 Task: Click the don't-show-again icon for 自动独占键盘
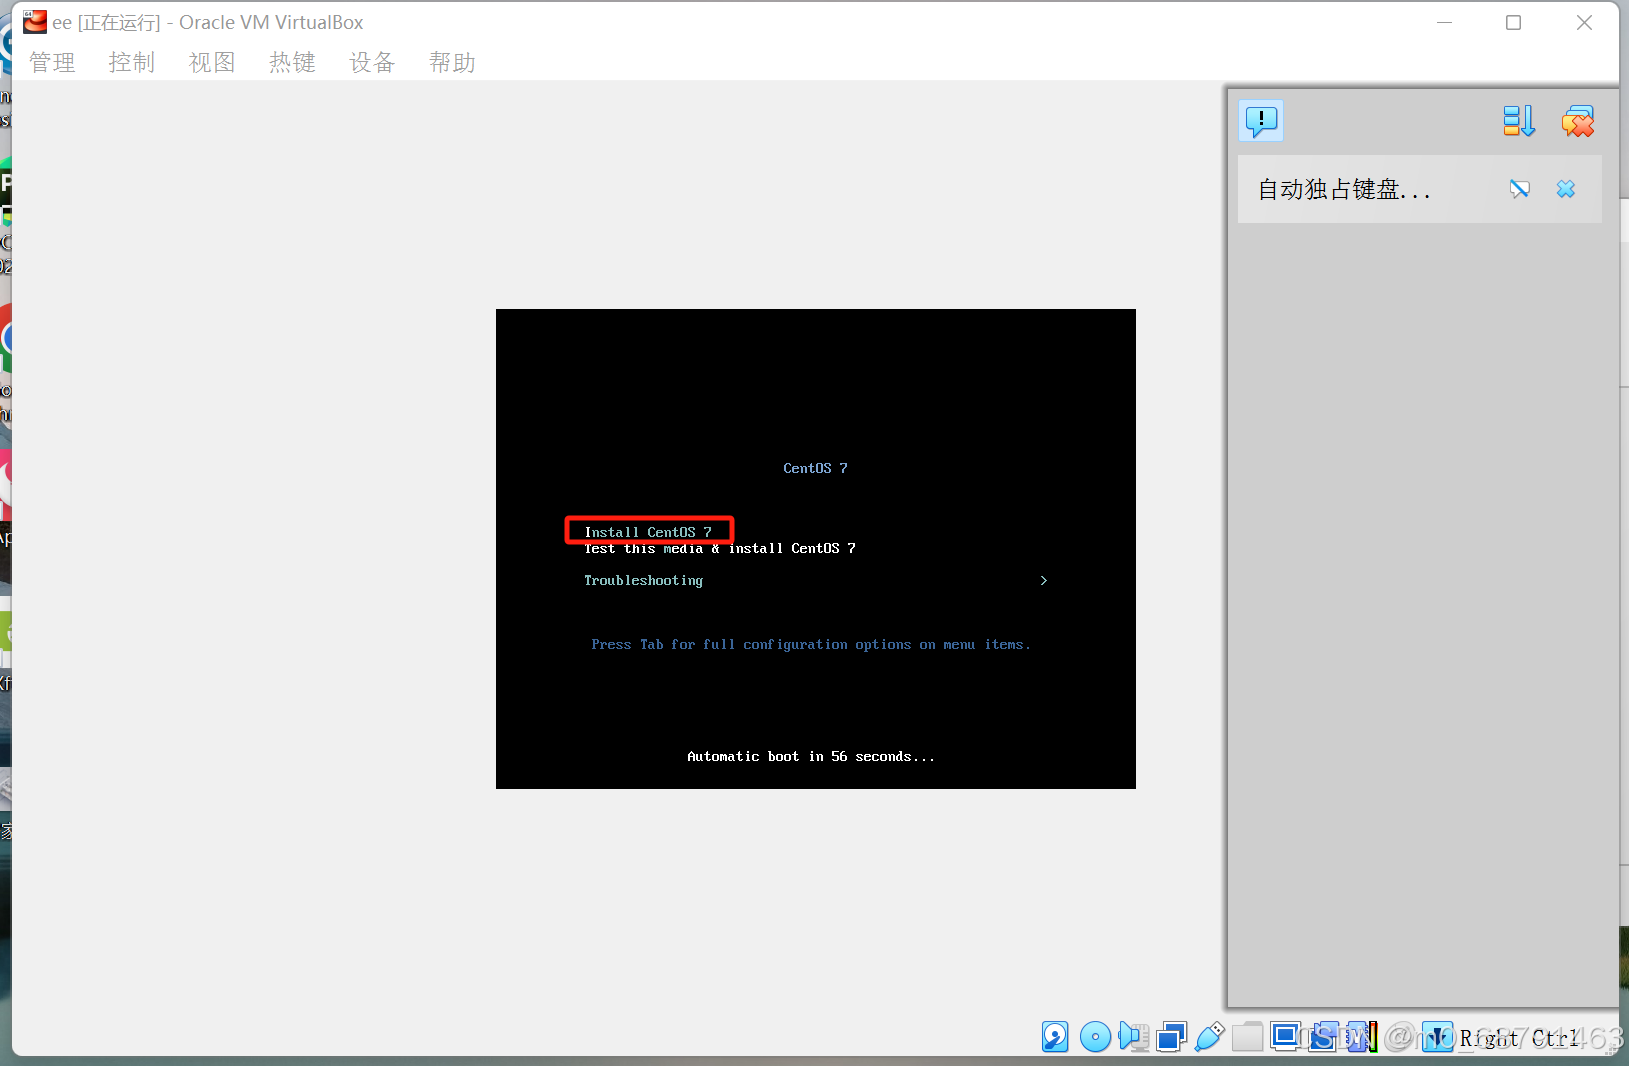pyautogui.click(x=1520, y=189)
